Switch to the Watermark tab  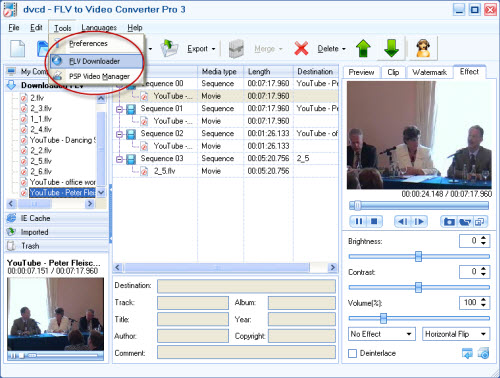click(x=429, y=72)
